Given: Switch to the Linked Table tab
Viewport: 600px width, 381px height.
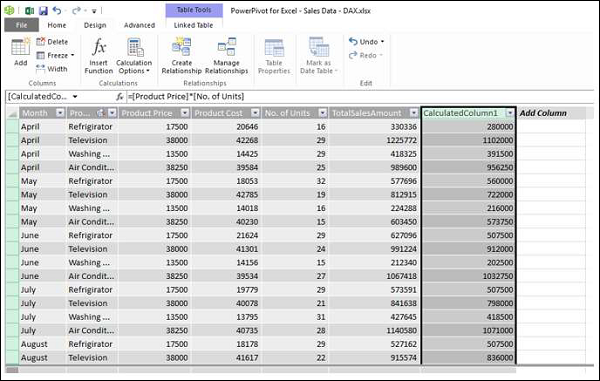Looking at the screenshot, I should coord(193,25).
